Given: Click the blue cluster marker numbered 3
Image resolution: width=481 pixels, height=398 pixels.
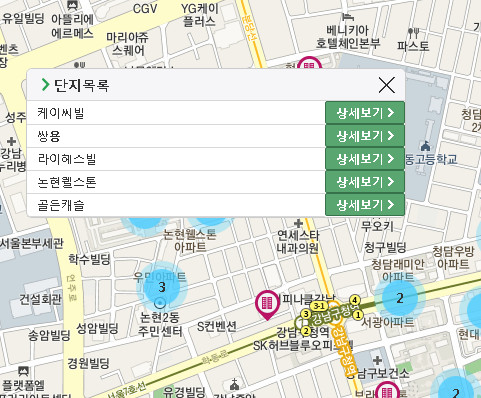Looking at the screenshot, I should [162, 287].
